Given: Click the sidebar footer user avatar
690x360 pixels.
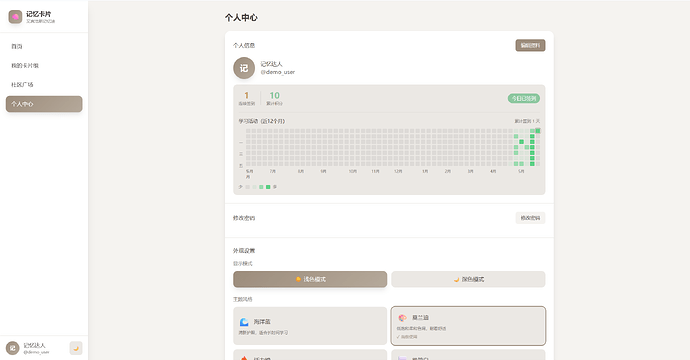Looking at the screenshot, I should coord(12,348).
